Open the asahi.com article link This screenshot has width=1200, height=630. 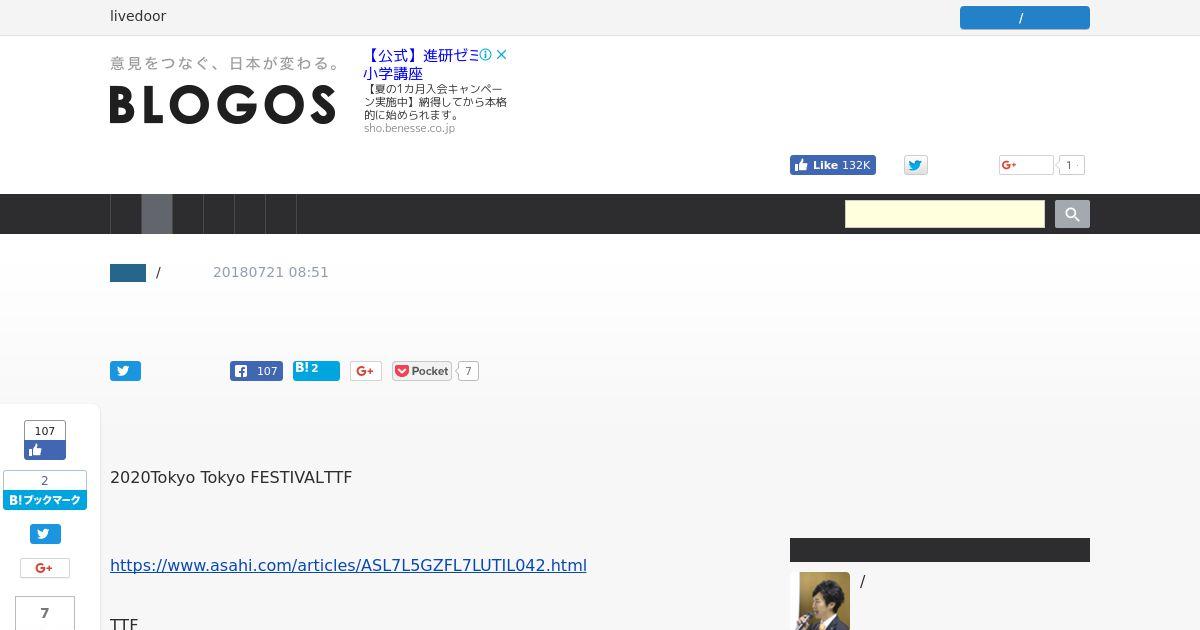(x=348, y=565)
